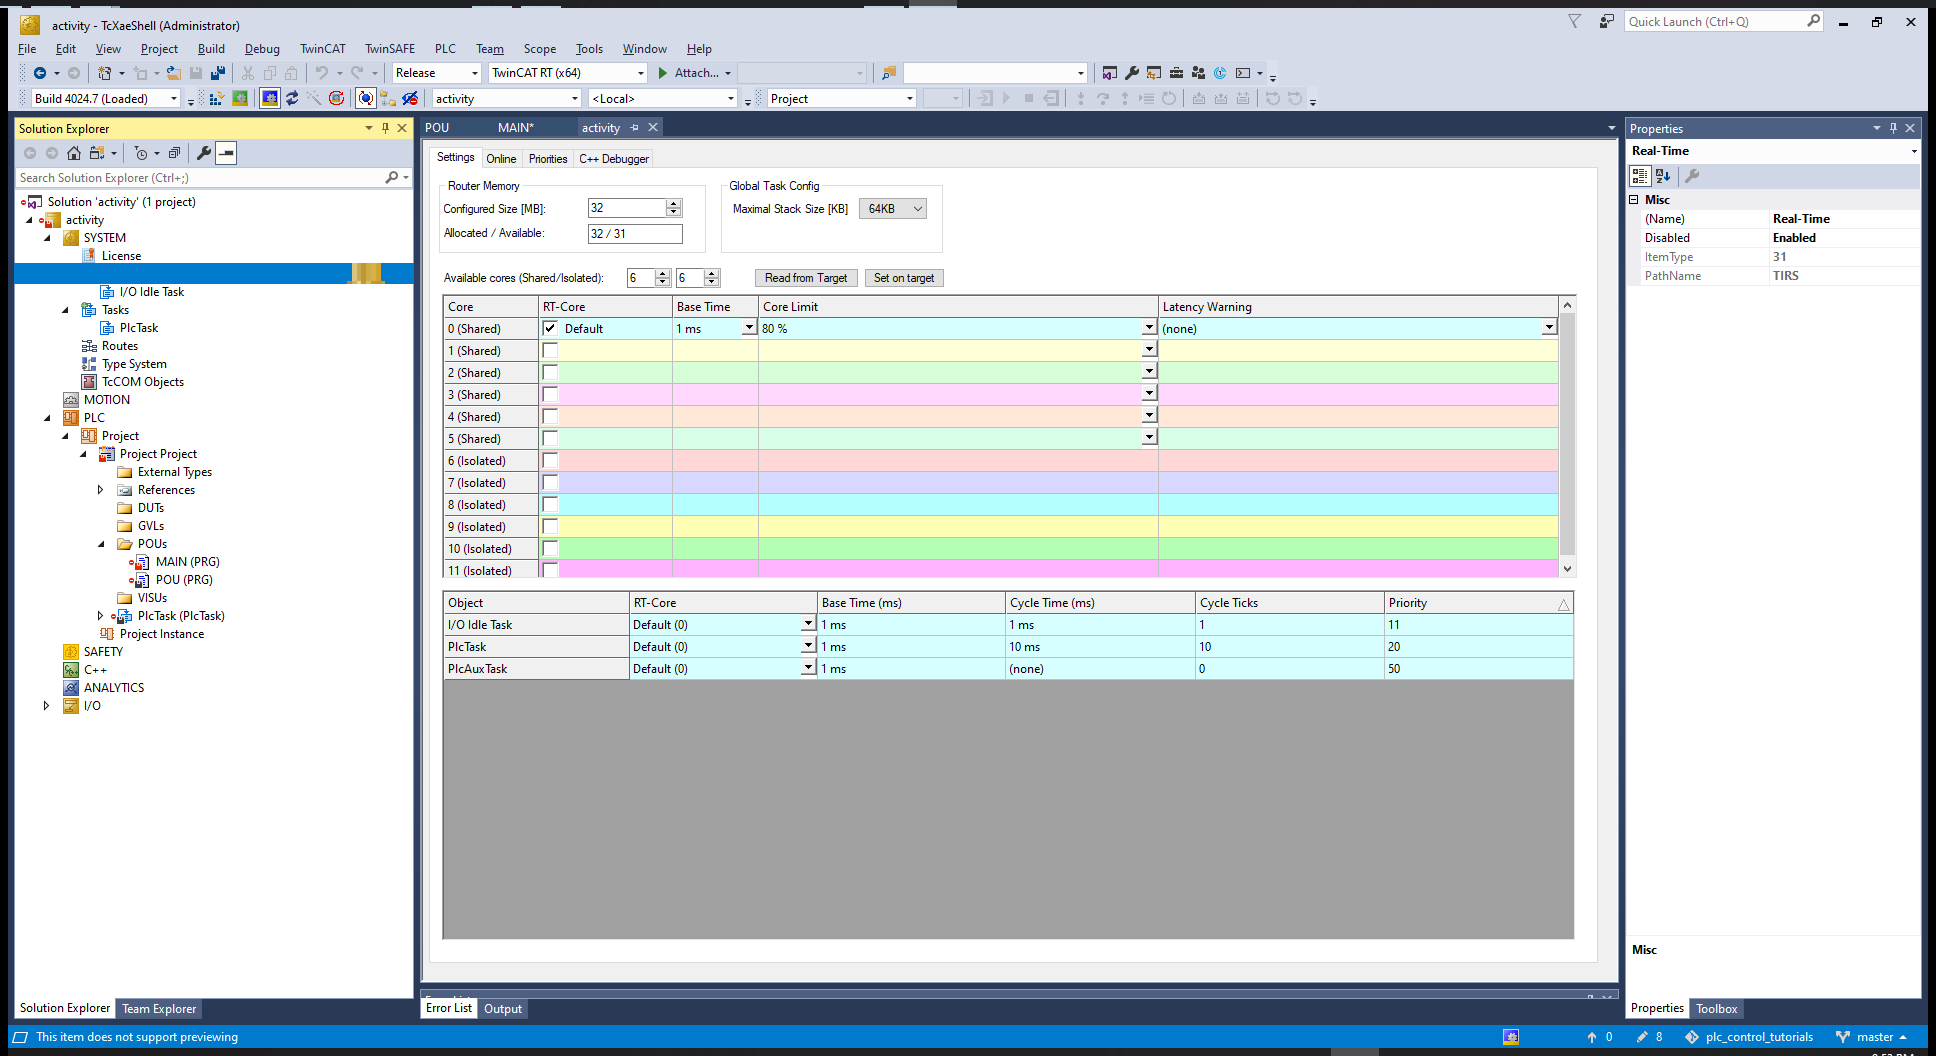Click the Configured Size input field

coord(627,208)
